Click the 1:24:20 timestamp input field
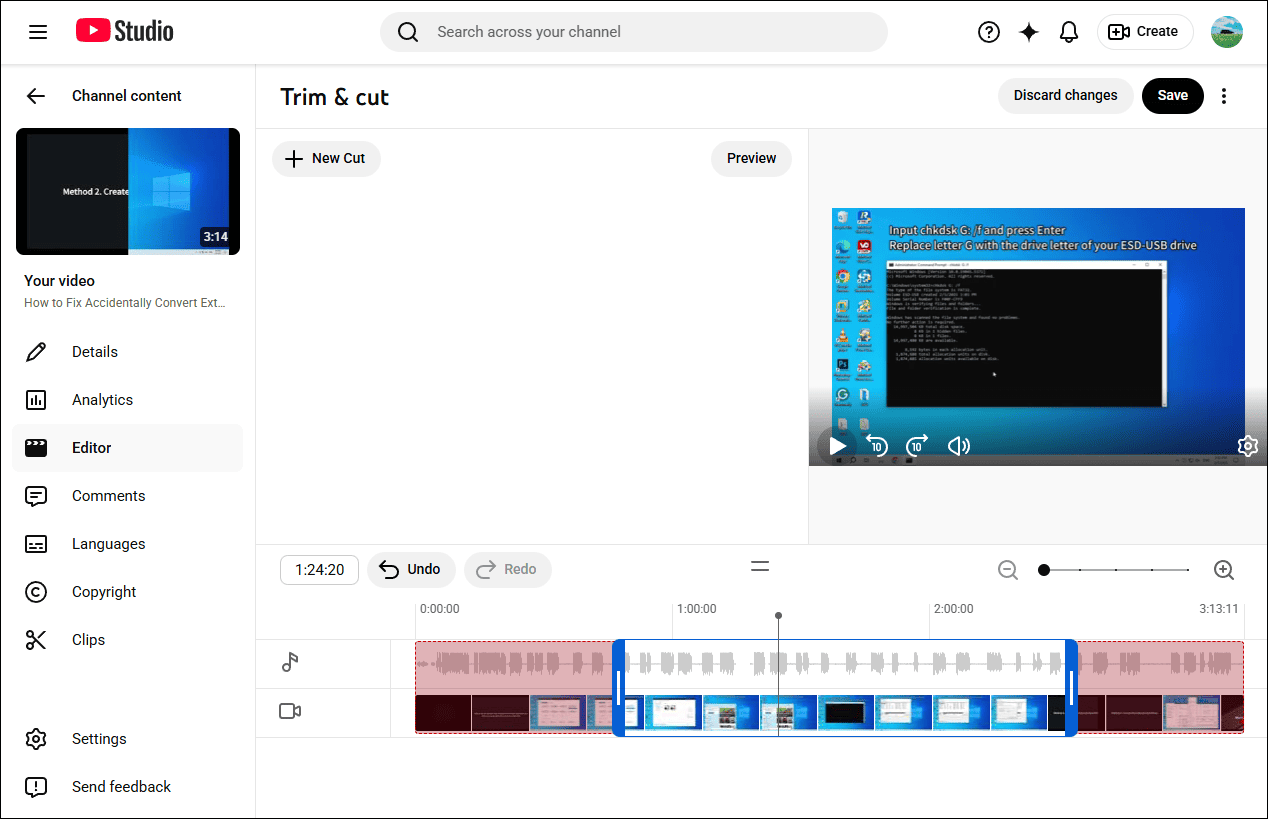1268x819 pixels. click(x=319, y=569)
